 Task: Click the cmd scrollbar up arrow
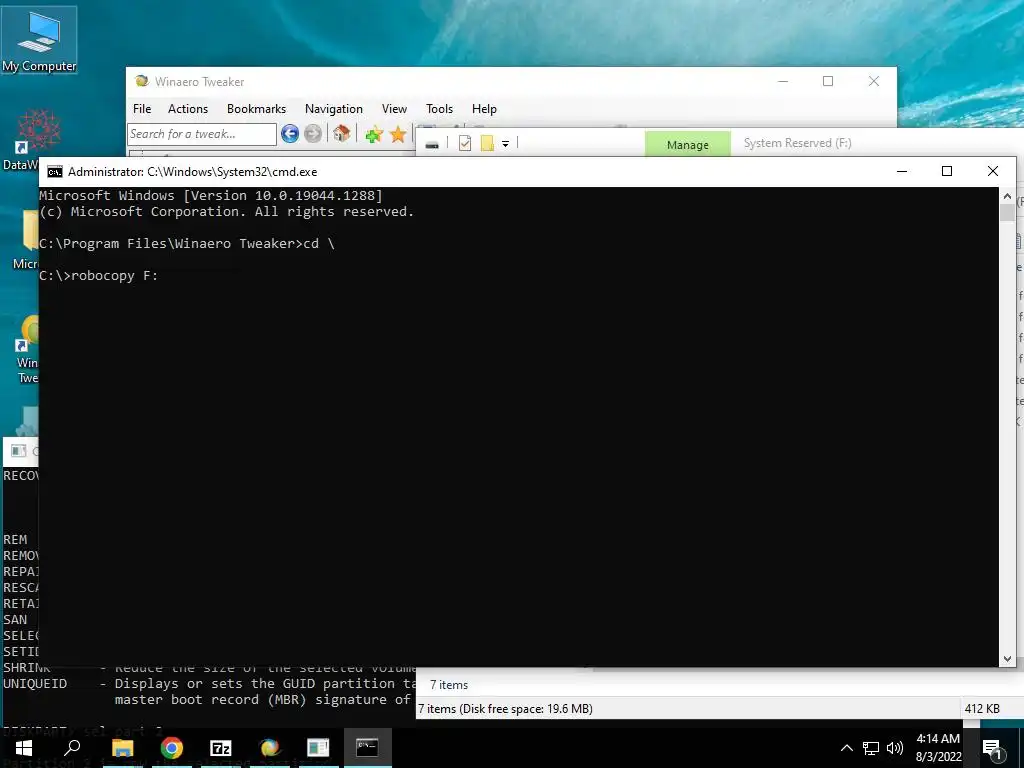pos(1007,196)
